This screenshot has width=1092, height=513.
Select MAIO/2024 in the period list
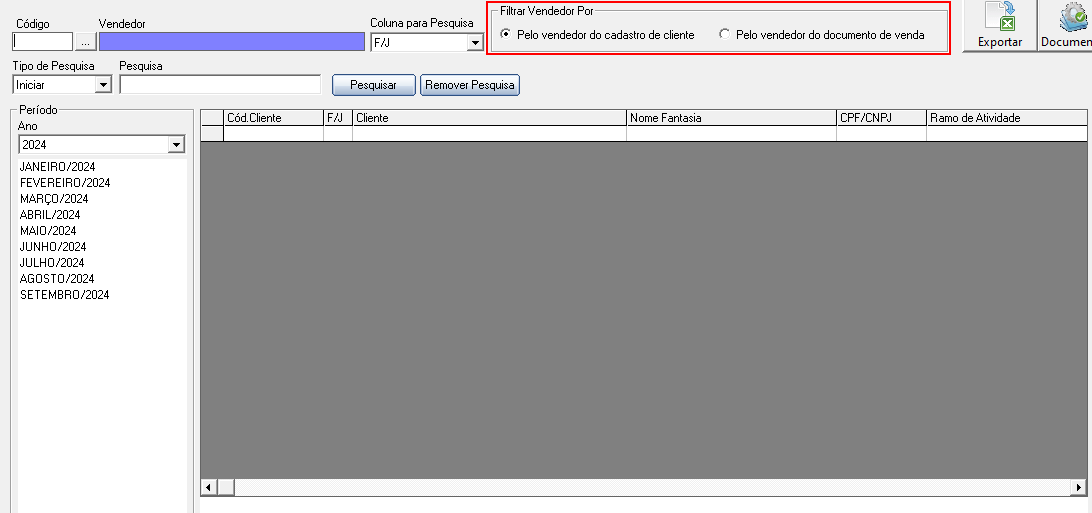tap(48, 231)
